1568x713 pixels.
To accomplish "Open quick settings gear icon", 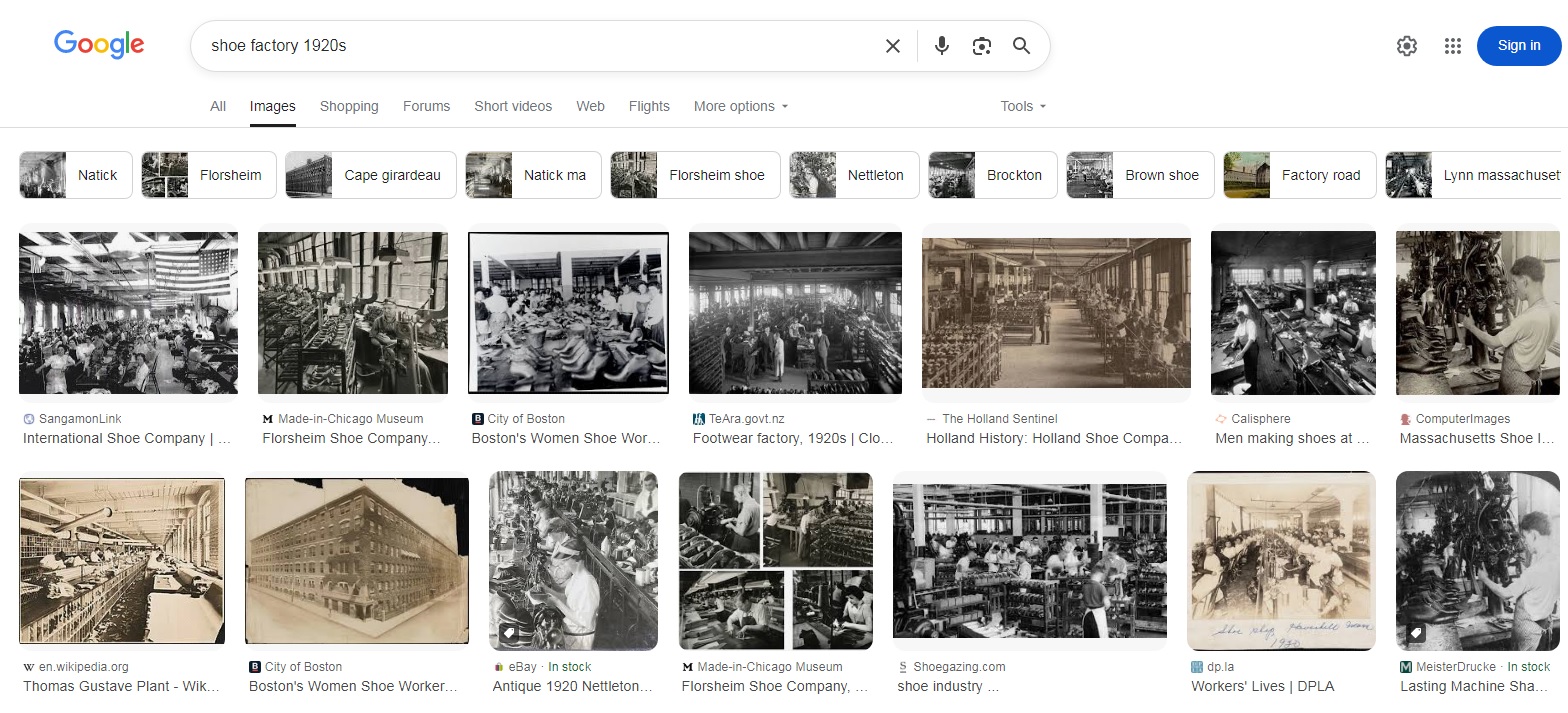I will point(1407,46).
